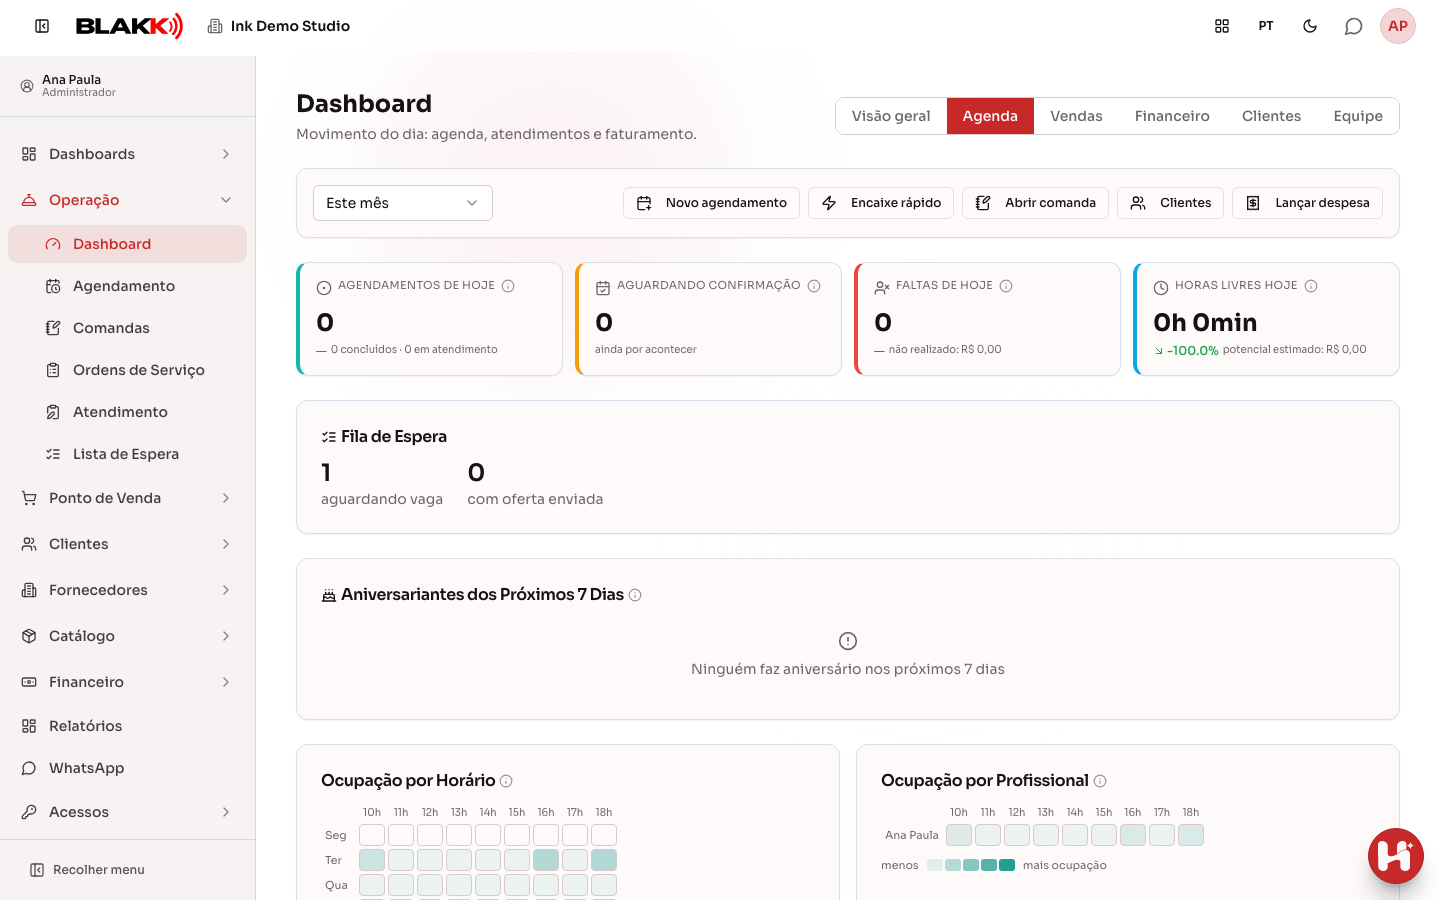
Task: Click Lançar despesa button
Action: 1307,203
